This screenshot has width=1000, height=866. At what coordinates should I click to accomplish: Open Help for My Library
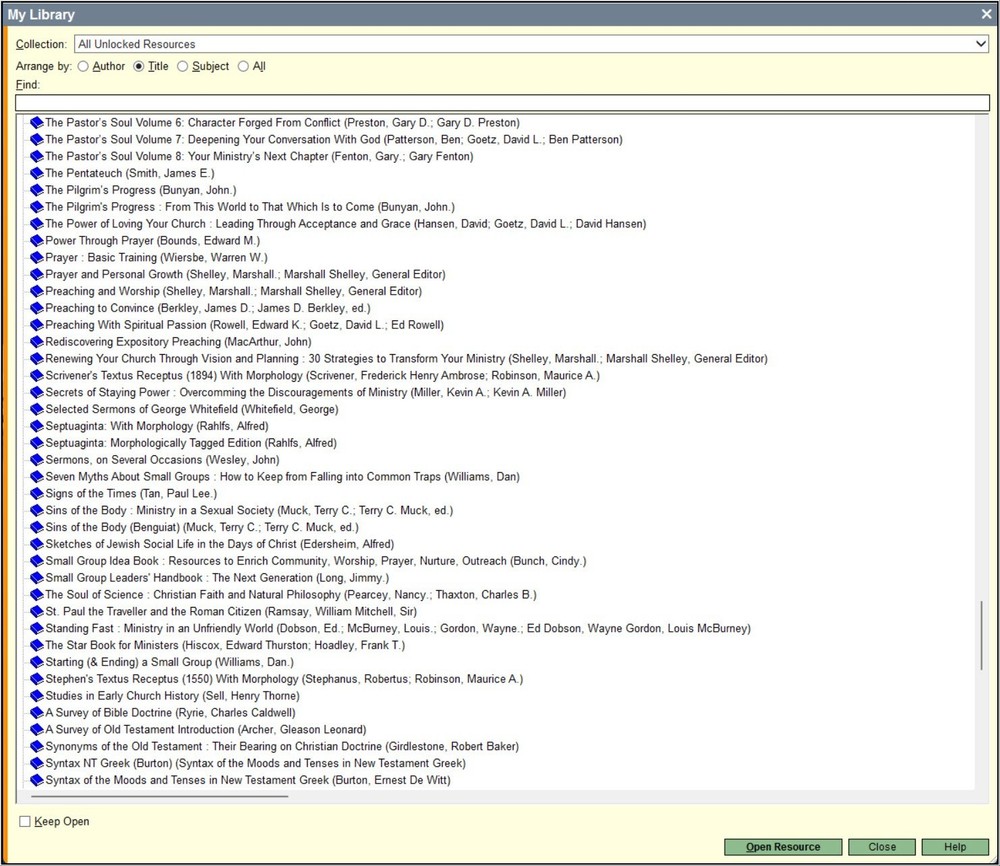pos(955,847)
